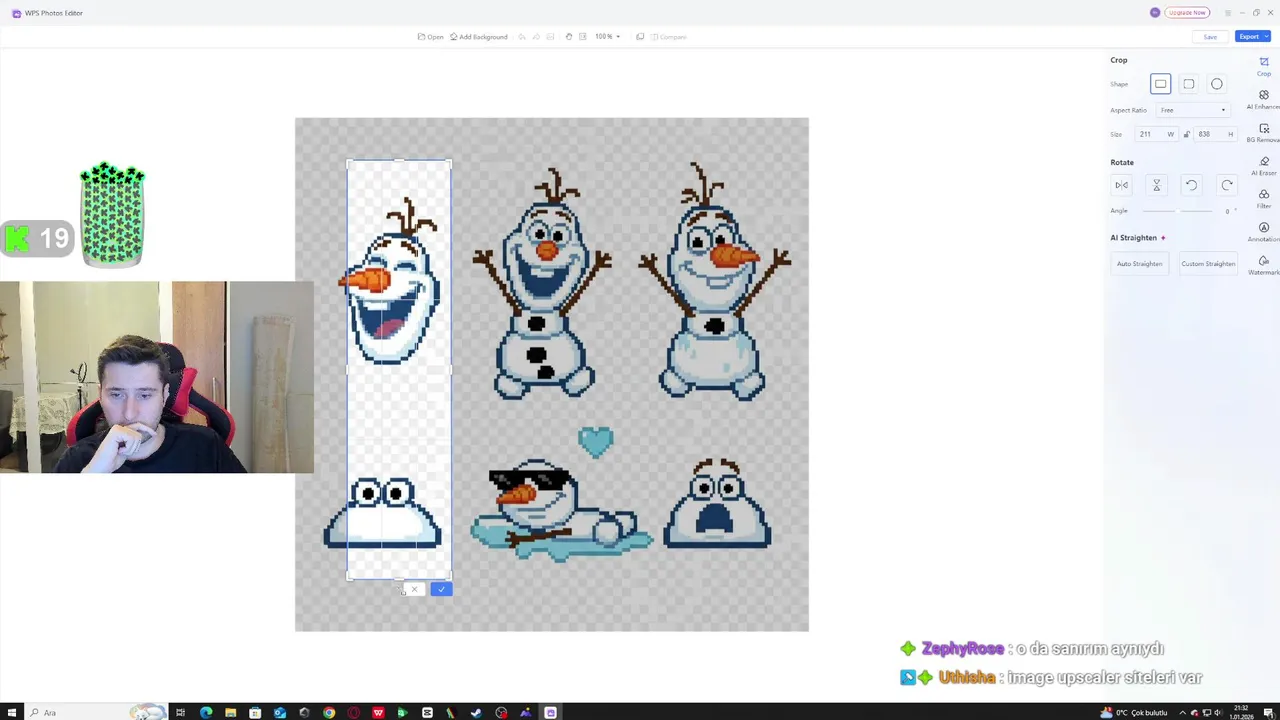Flip the image vertically
This screenshot has height=720, width=1280.
tap(1156, 185)
